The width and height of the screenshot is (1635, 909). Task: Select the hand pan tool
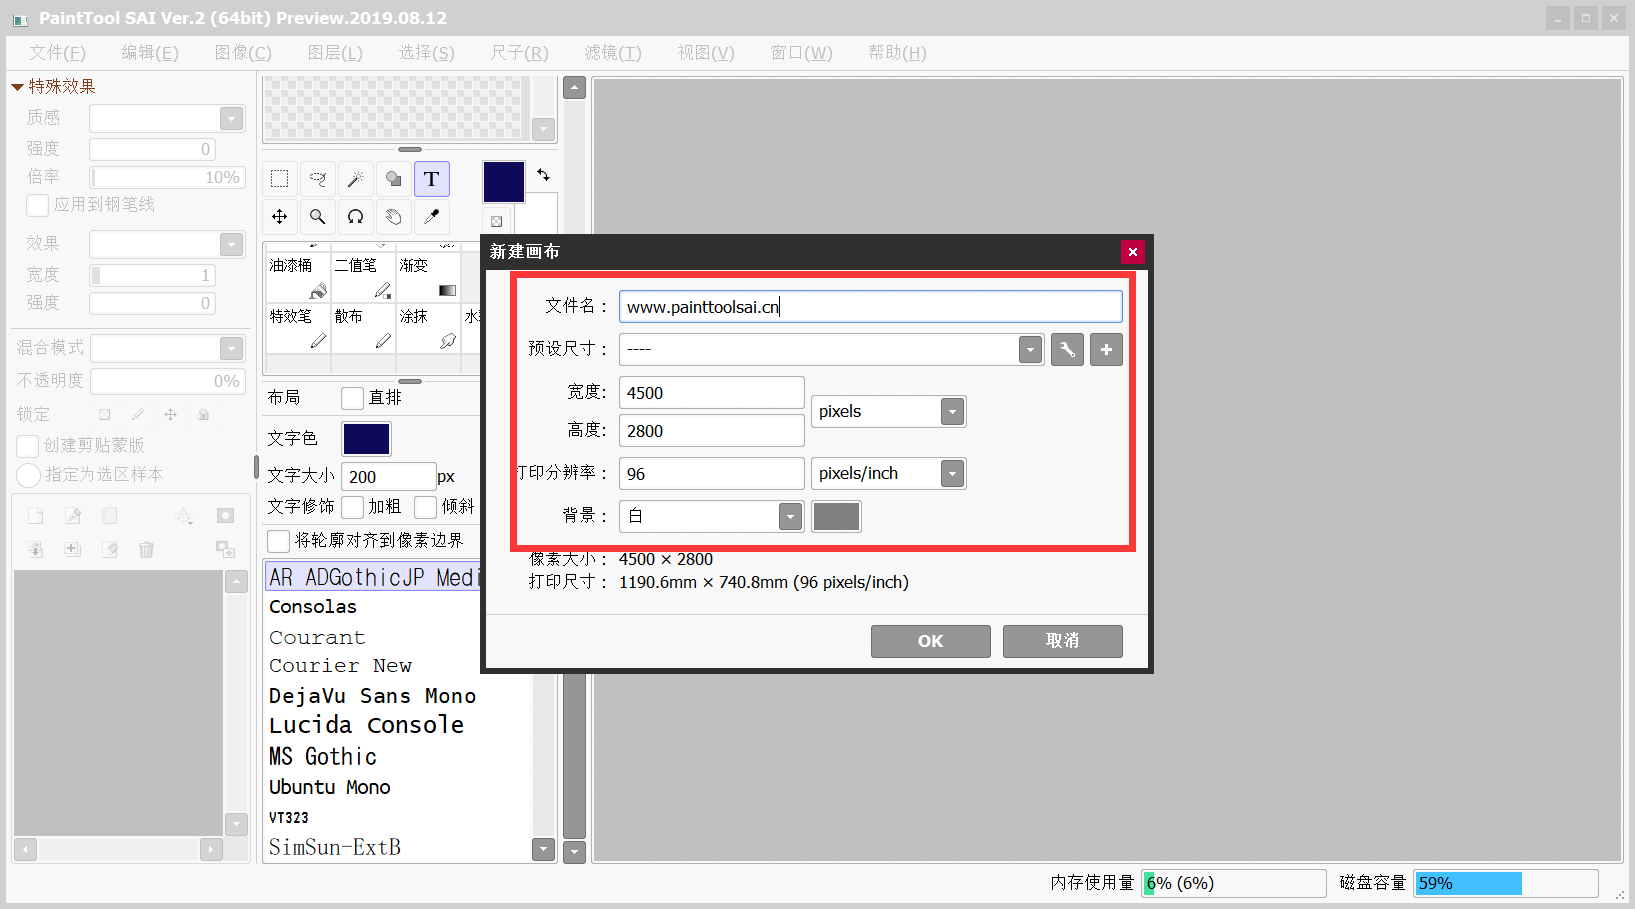tap(393, 216)
